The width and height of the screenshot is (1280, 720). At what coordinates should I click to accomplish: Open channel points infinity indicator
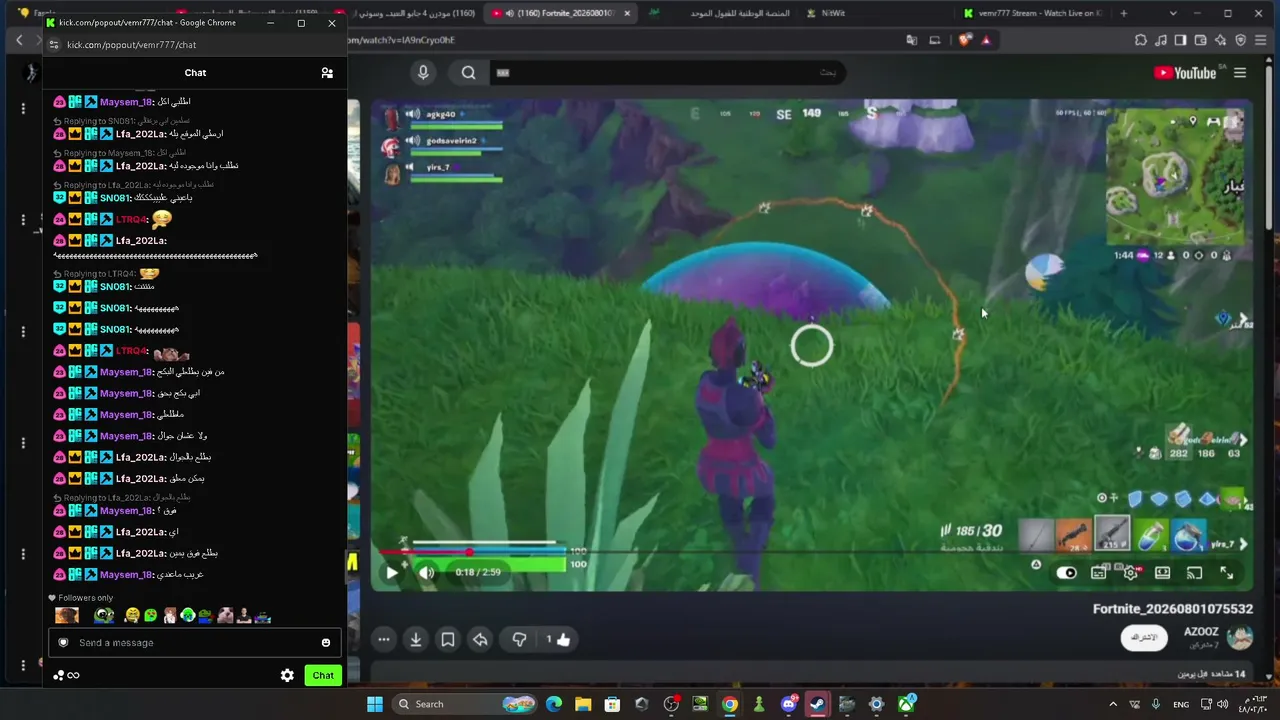(x=66, y=676)
